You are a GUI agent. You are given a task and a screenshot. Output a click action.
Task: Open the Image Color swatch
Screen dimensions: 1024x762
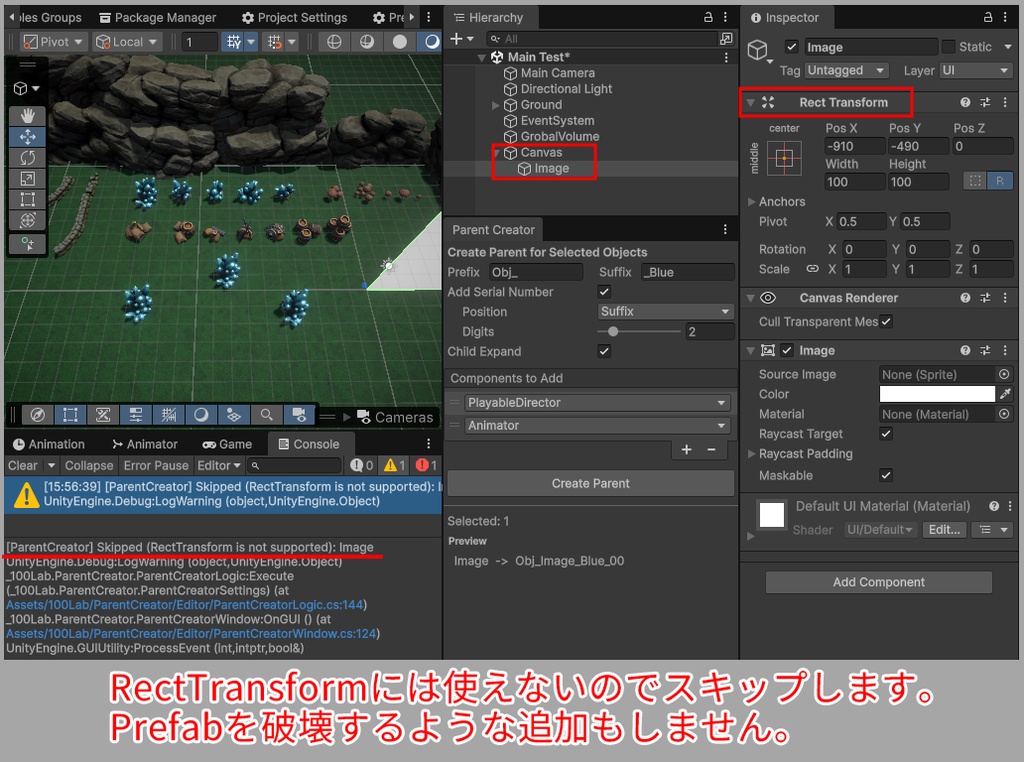pos(936,394)
